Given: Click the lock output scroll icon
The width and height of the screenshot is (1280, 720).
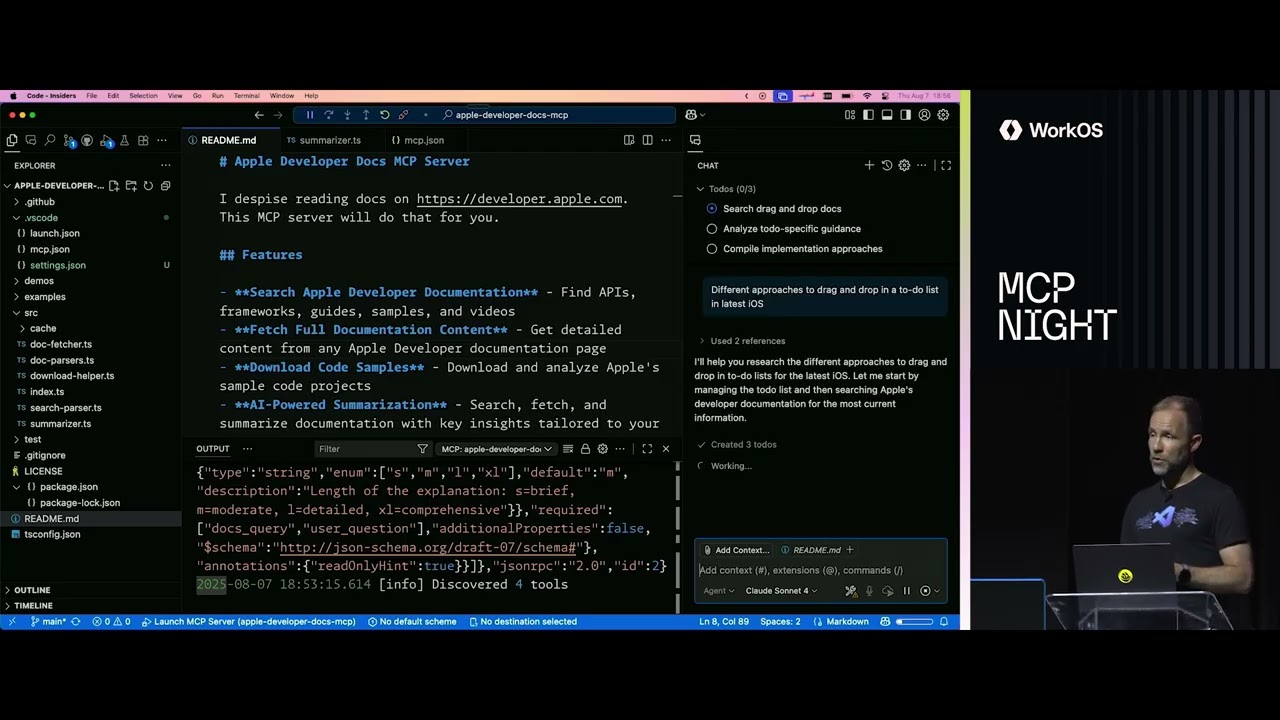Looking at the screenshot, I should click(x=585, y=449).
